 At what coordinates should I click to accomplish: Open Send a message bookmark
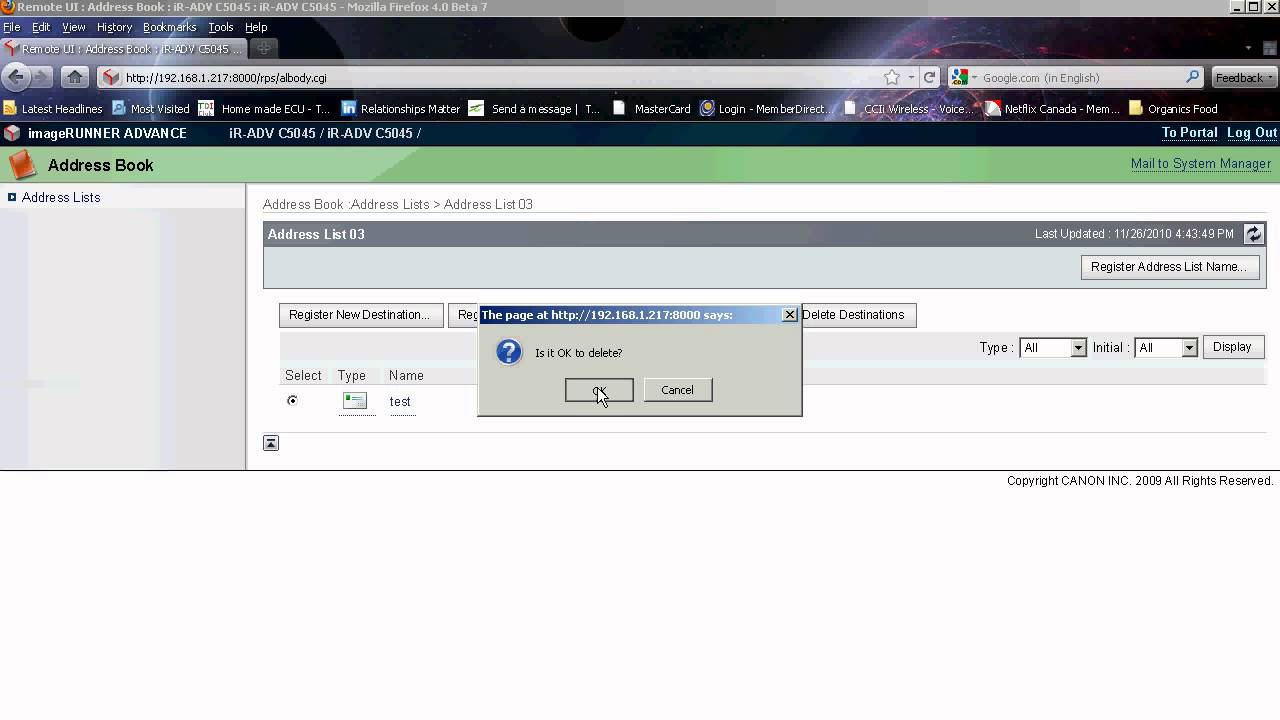tap(534, 108)
